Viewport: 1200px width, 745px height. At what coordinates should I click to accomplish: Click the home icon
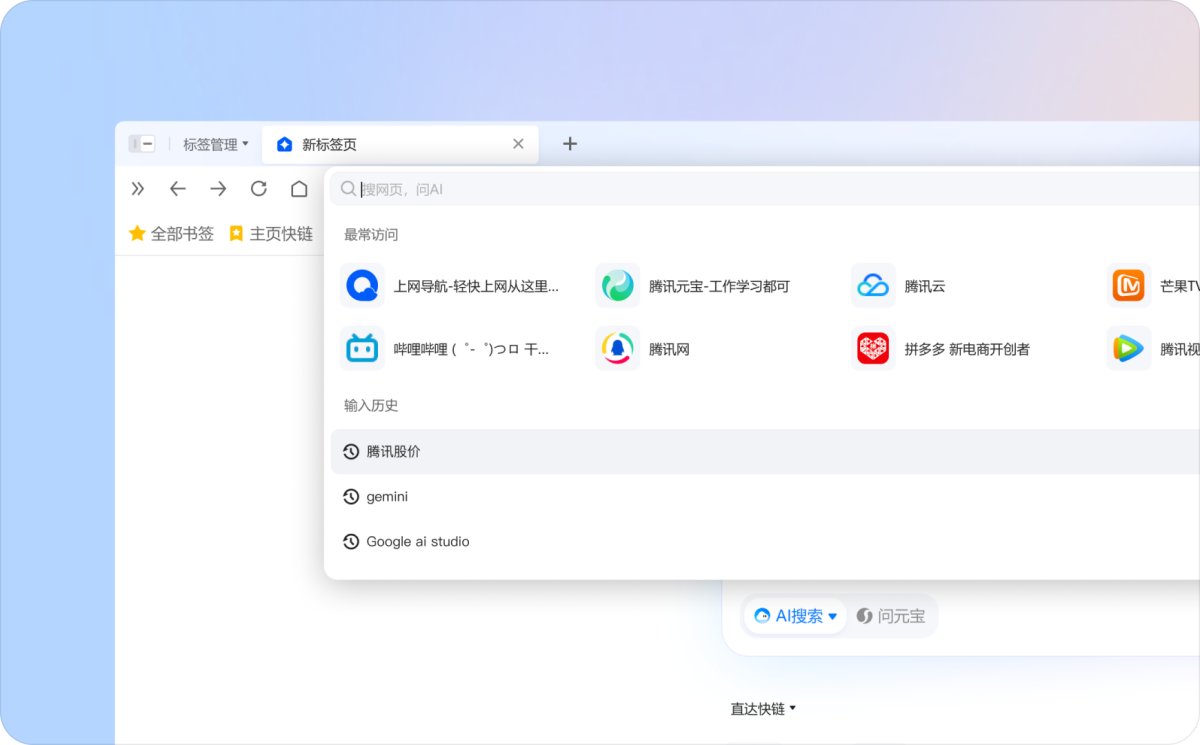[x=298, y=188]
